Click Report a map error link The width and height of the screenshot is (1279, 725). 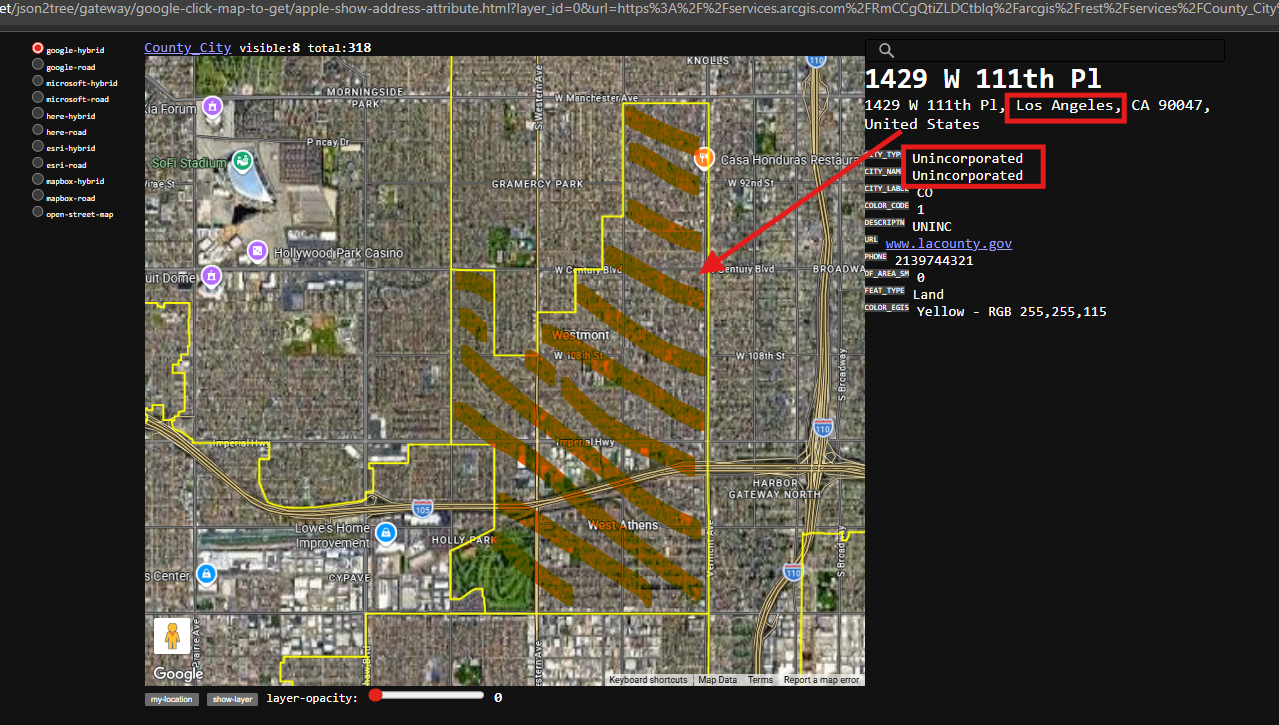(821, 680)
